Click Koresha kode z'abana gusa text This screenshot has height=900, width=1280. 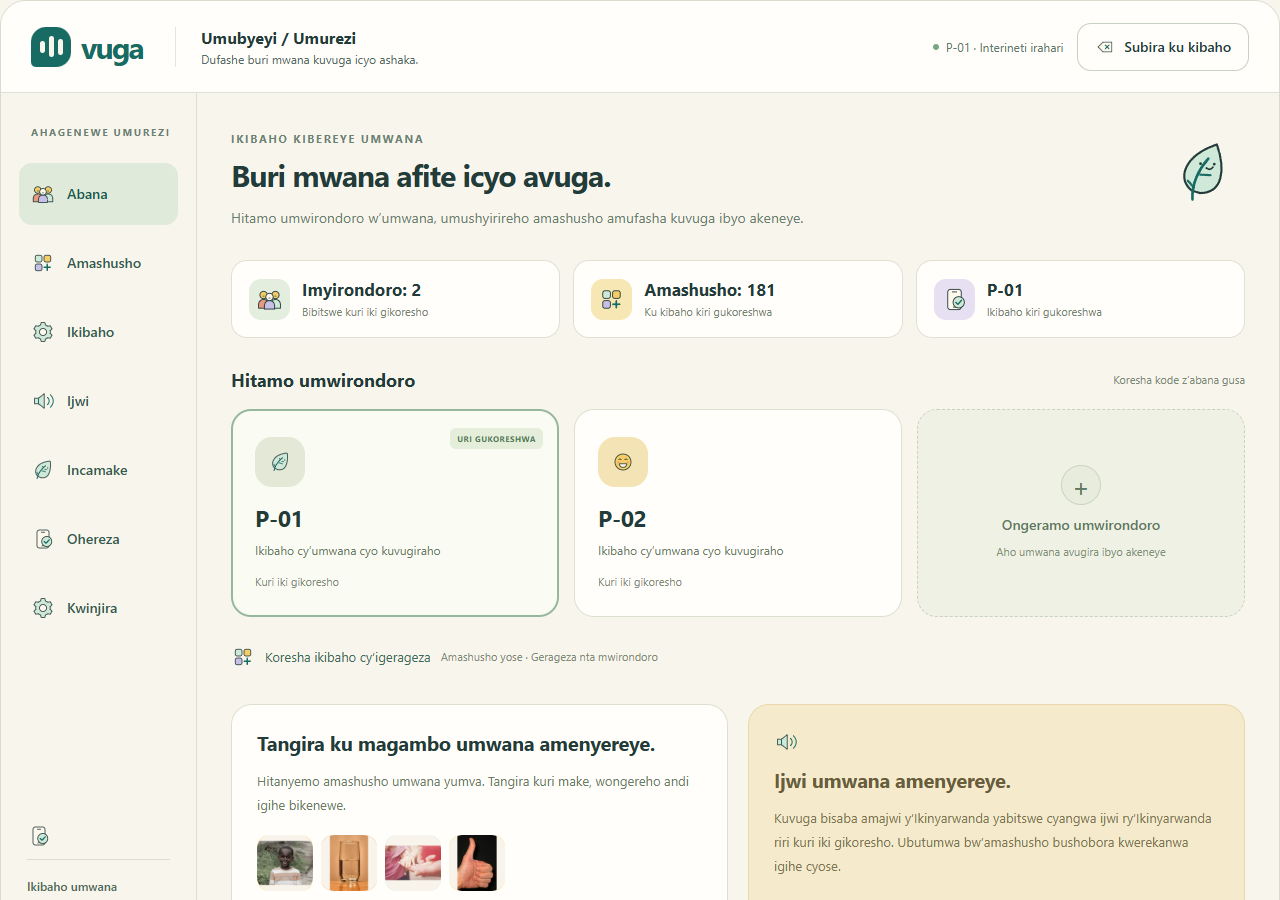1179,380
